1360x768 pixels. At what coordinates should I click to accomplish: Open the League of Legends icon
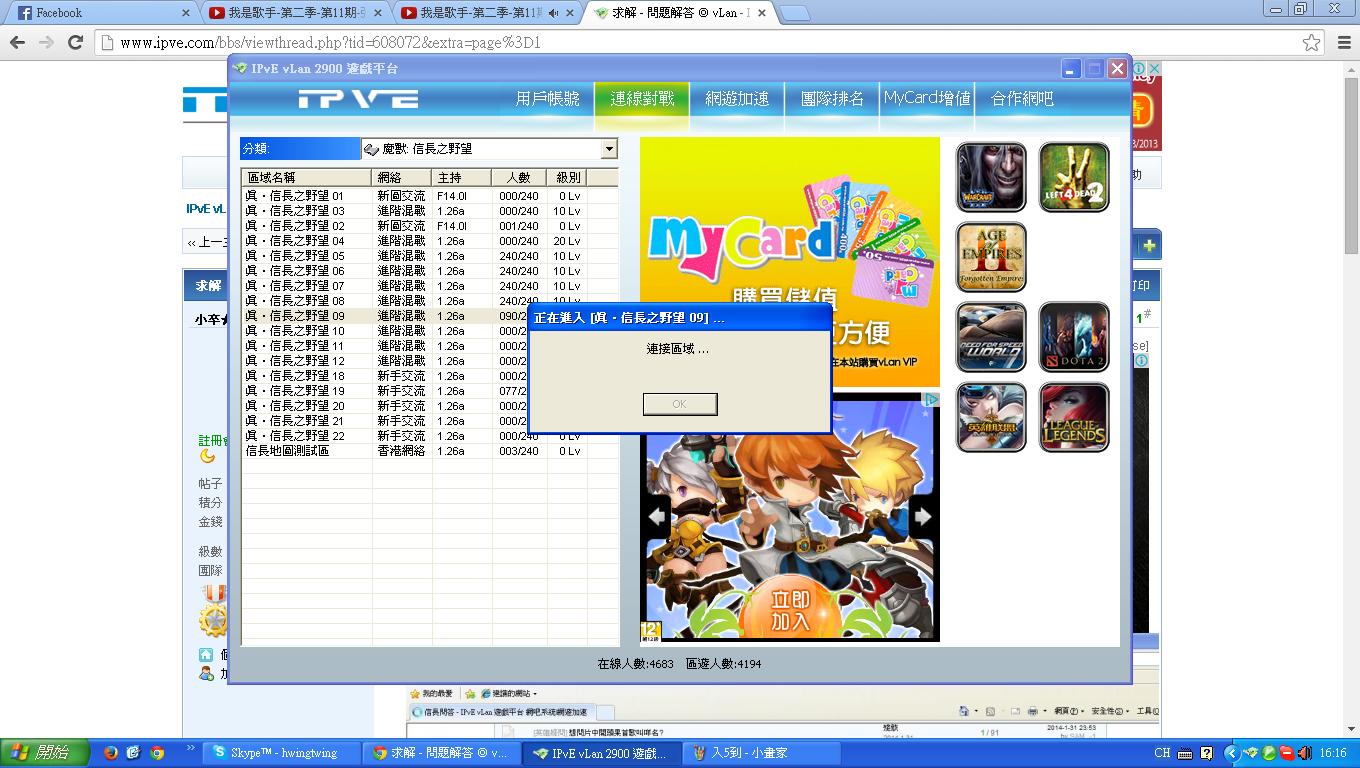(x=1074, y=417)
